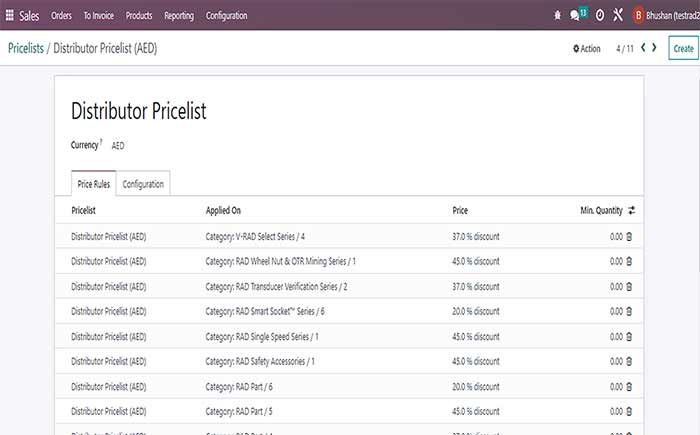This screenshot has height=435, width=700.
Task: Click 20.0 % discount for RAD Part / 6
Action: tap(475, 387)
